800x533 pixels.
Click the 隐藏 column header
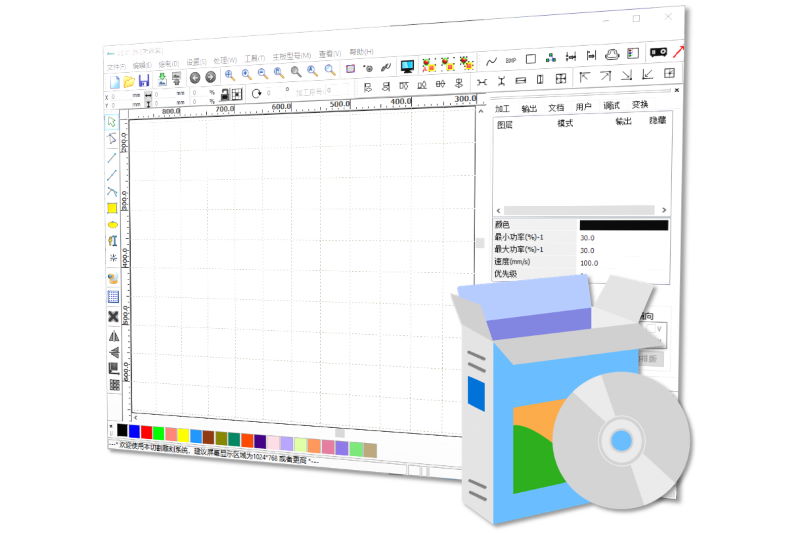657,120
